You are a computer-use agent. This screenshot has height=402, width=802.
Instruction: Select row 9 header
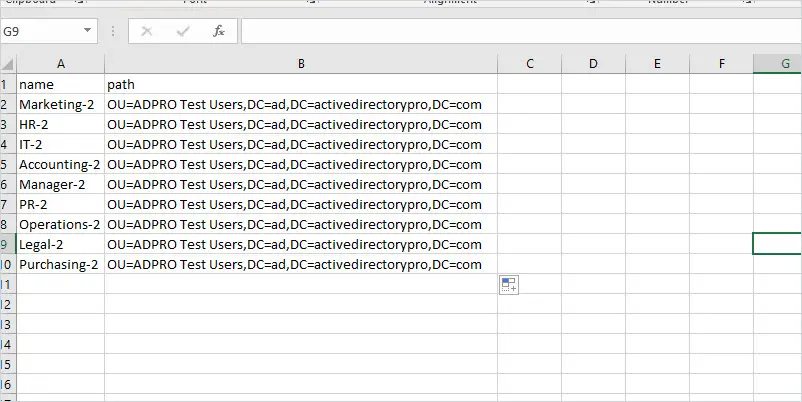pos(8,244)
